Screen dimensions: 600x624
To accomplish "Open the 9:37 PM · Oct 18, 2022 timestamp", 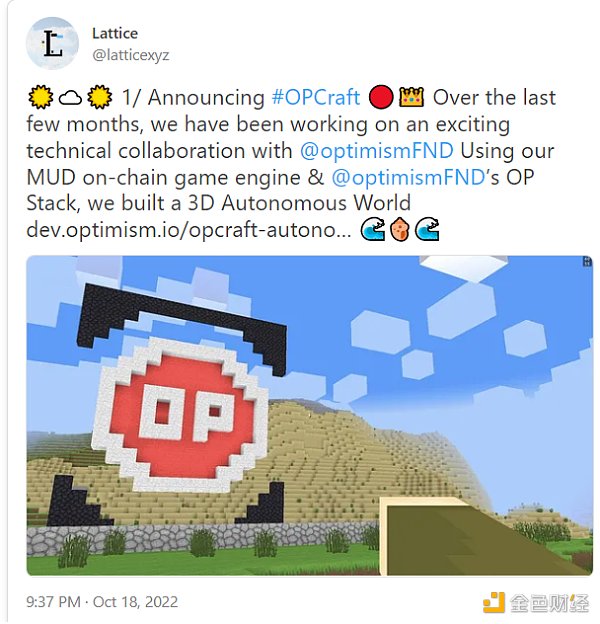I will click(102, 602).
